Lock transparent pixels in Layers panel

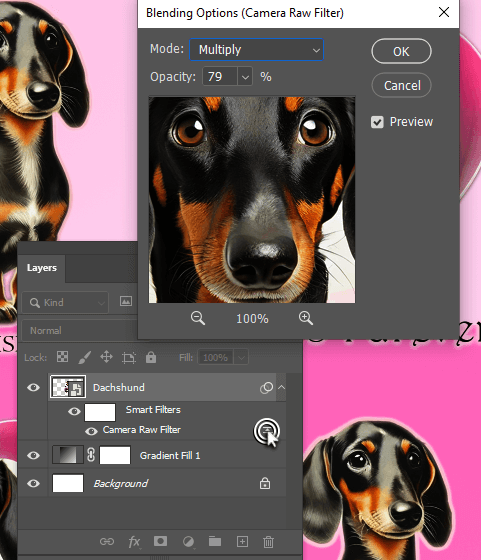click(x=62, y=356)
